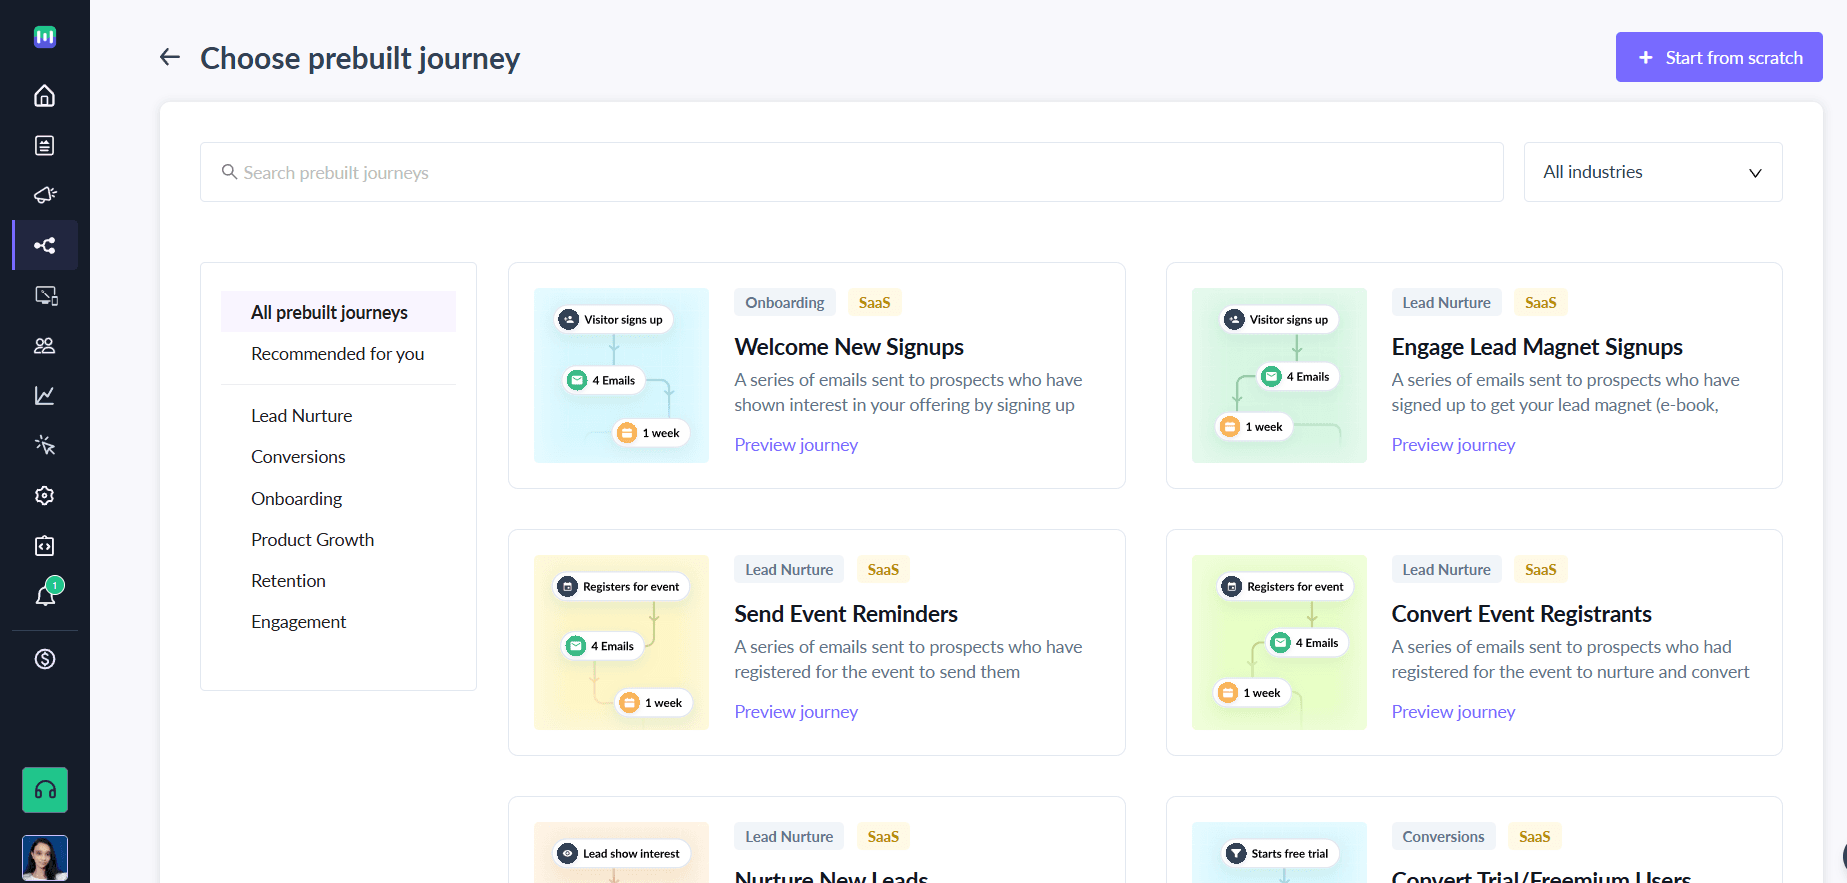Open the Starts free trial card thumbnail
The height and width of the screenshot is (883, 1847).
point(1279,853)
